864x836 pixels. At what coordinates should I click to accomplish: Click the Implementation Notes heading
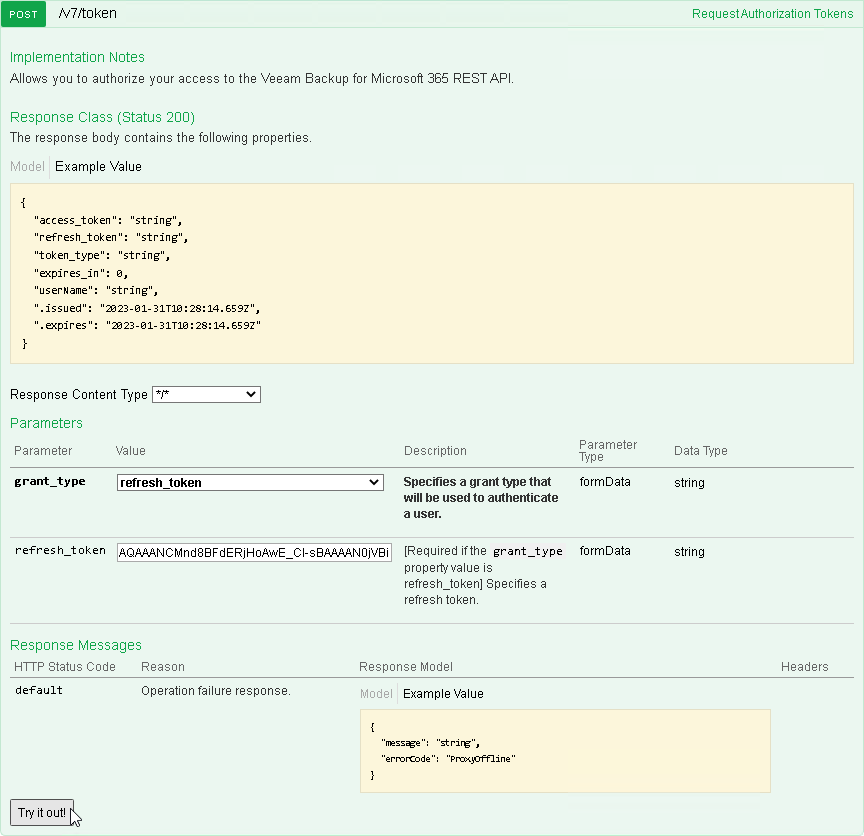point(77,57)
